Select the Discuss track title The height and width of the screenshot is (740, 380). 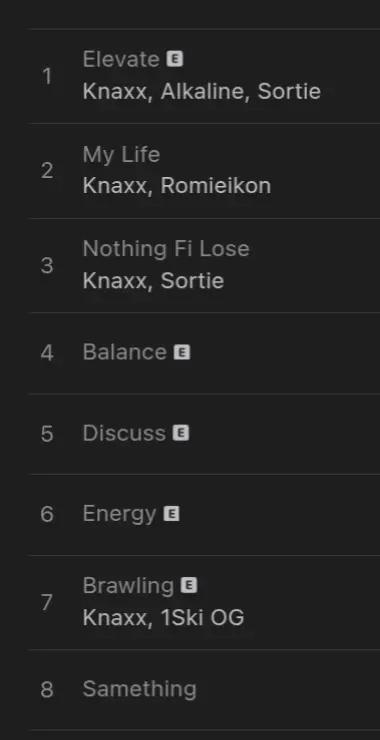pyautogui.click(x=124, y=433)
